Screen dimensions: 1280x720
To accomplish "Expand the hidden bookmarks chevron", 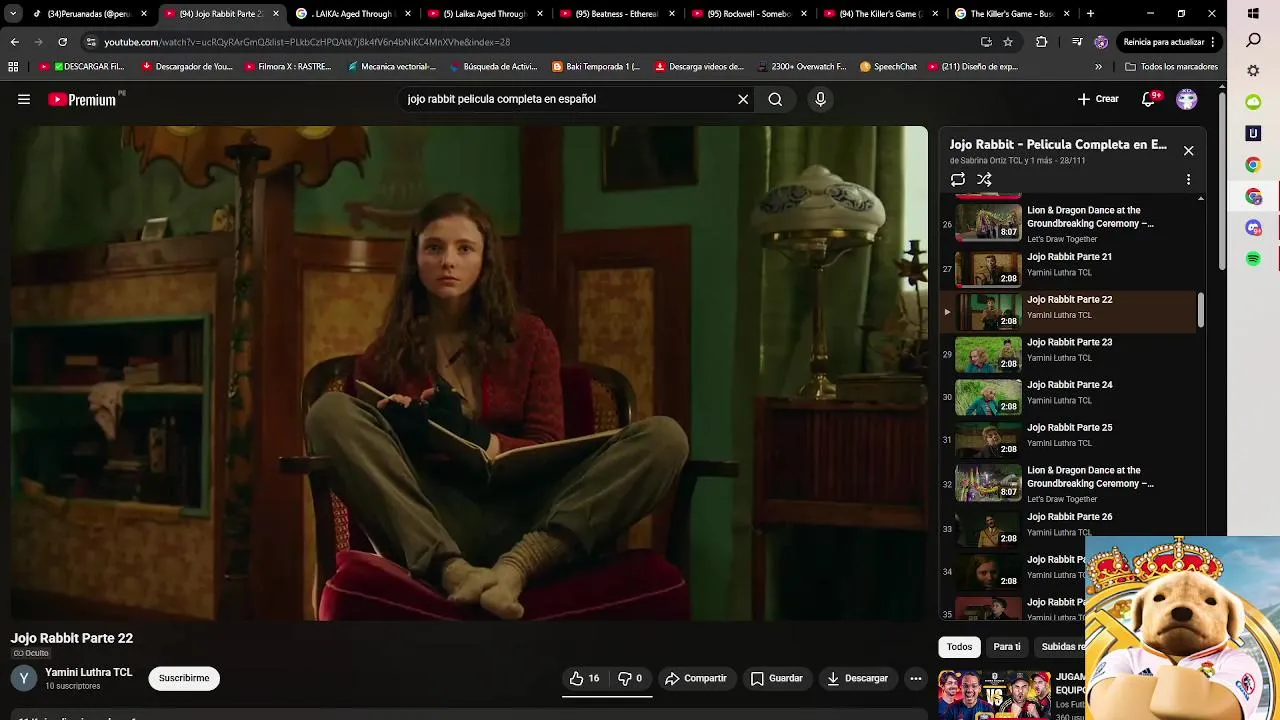I will pos(1098,67).
